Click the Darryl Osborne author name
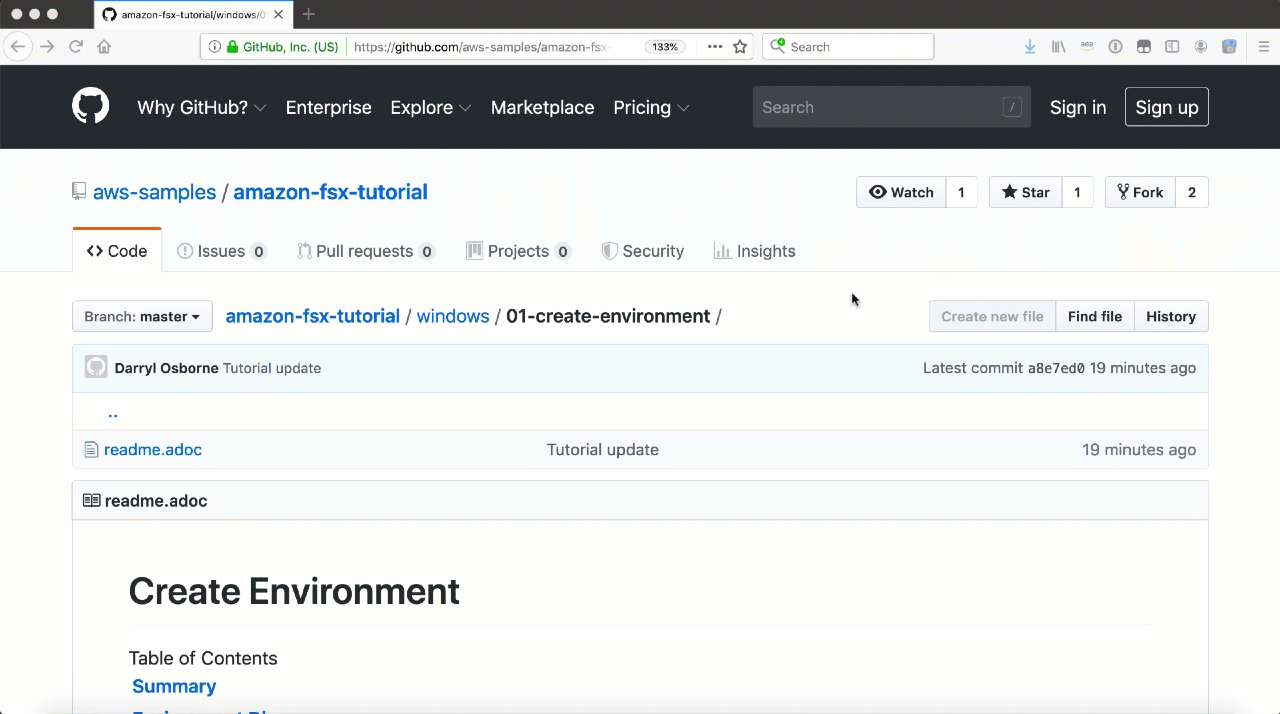The width and height of the screenshot is (1280, 714). click(167, 368)
